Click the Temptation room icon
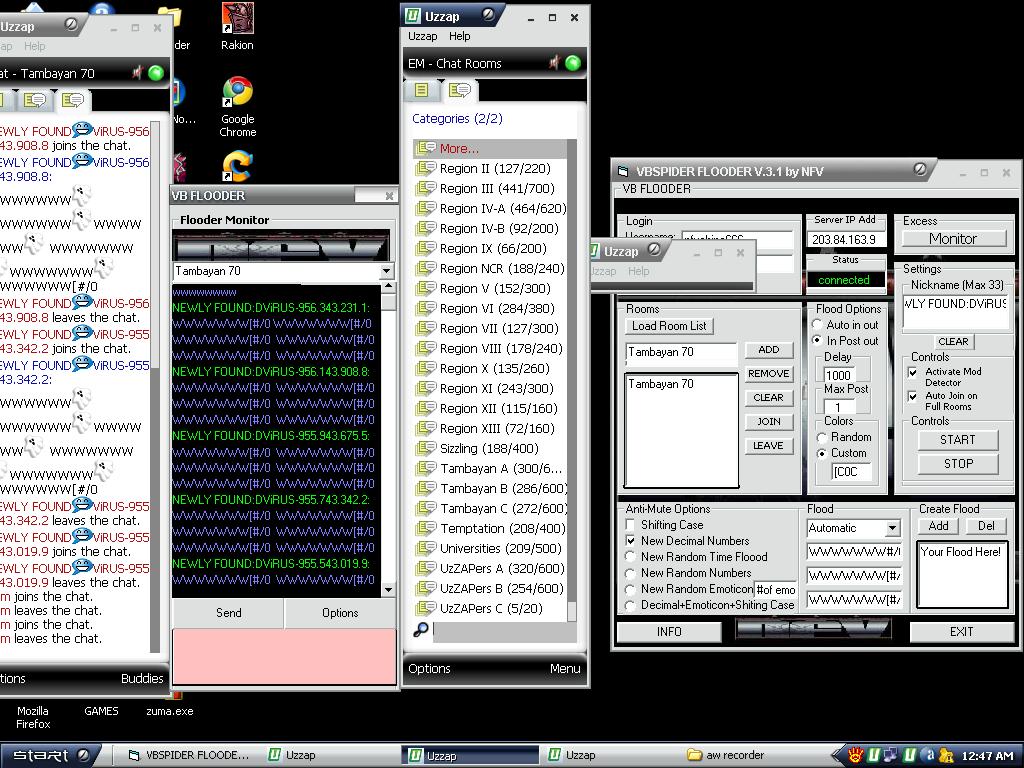 coord(426,528)
